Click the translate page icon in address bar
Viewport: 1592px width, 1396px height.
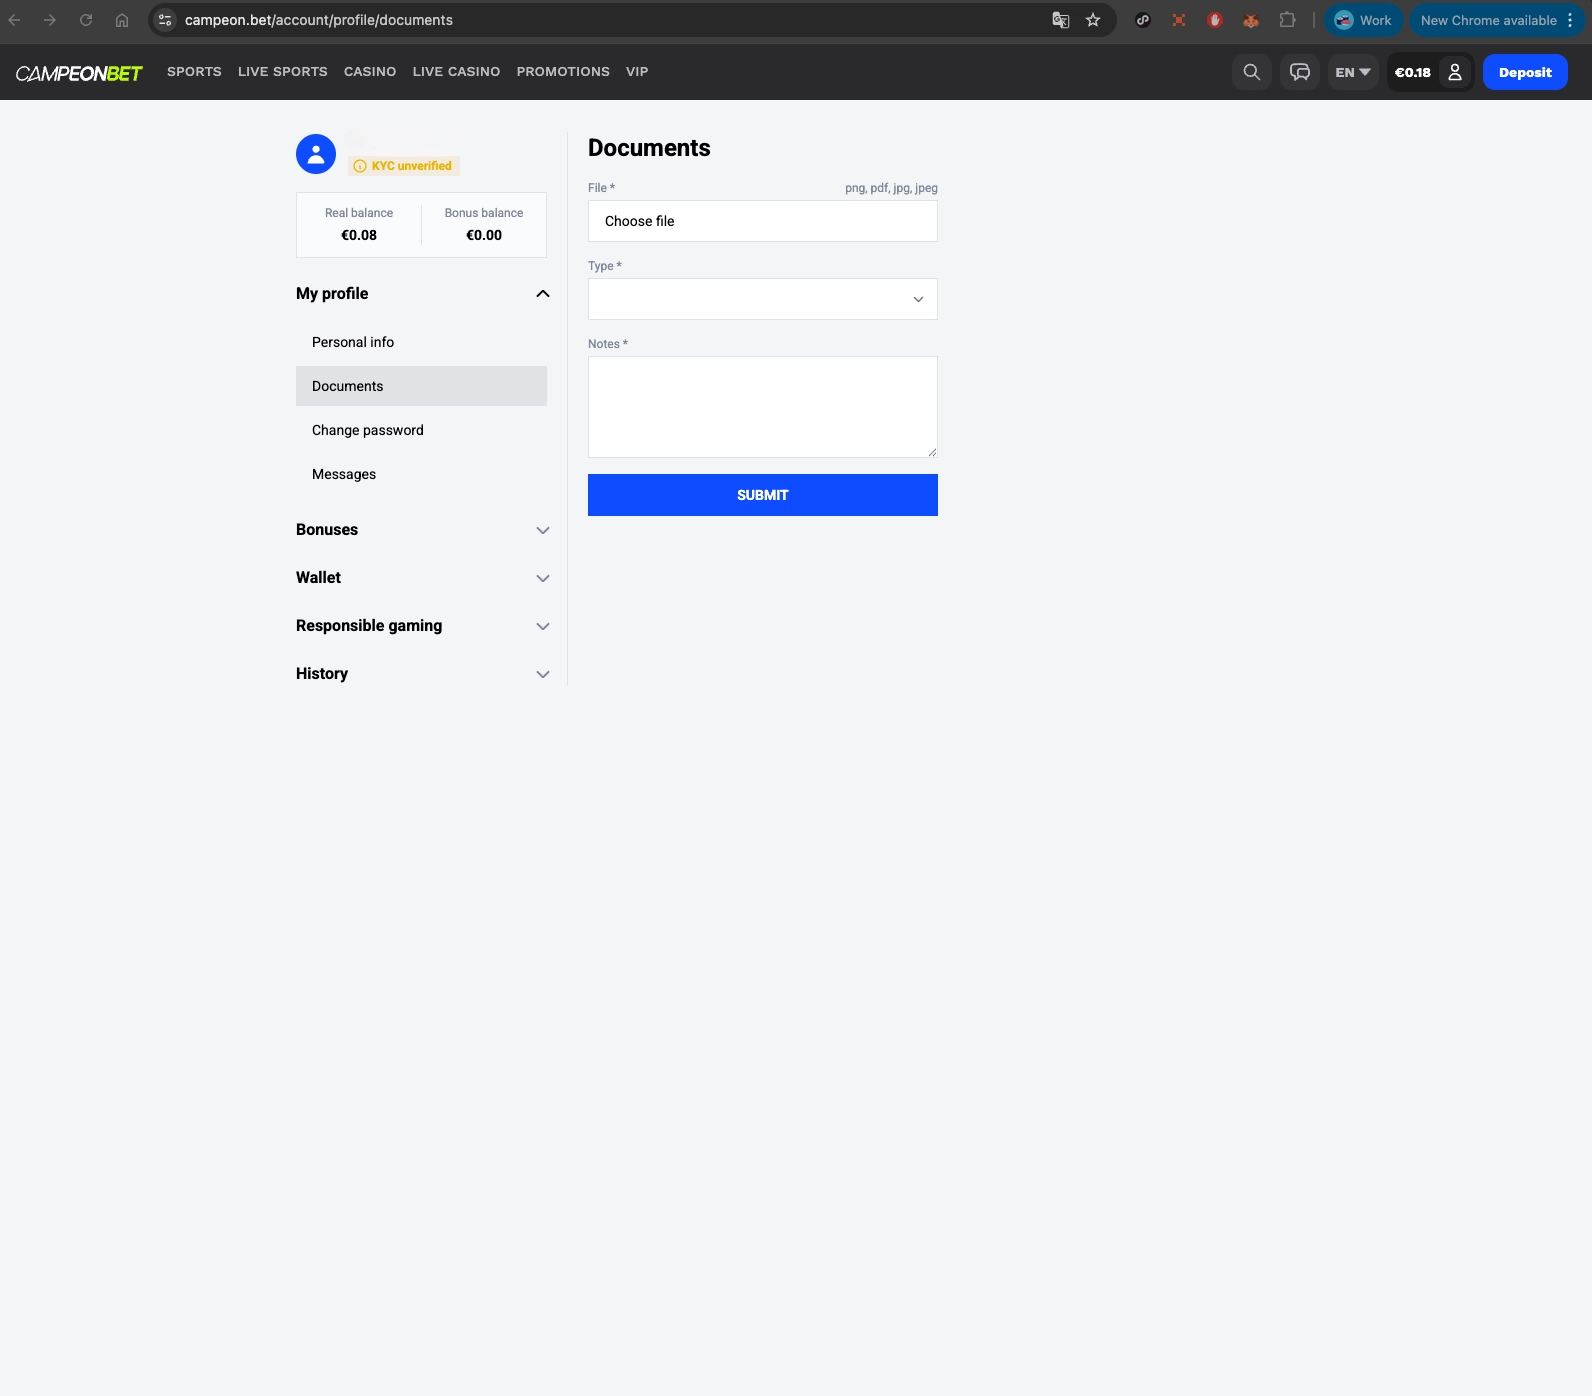tap(1061, 20)
